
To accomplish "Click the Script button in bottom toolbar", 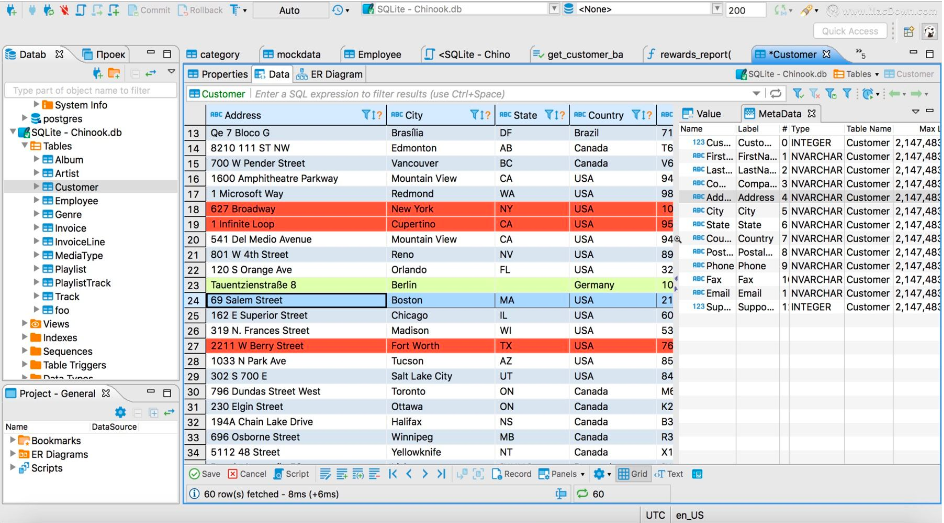I will tap(291, 474).
